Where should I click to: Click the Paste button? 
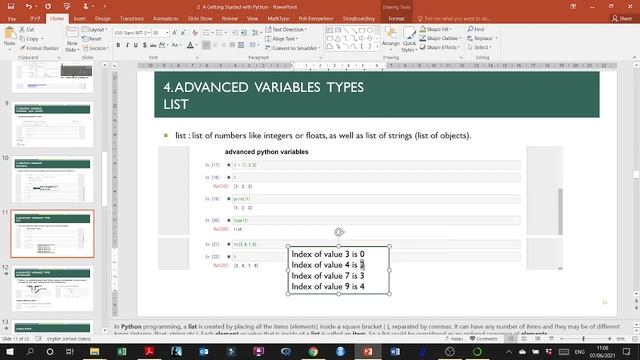(9, 38)
